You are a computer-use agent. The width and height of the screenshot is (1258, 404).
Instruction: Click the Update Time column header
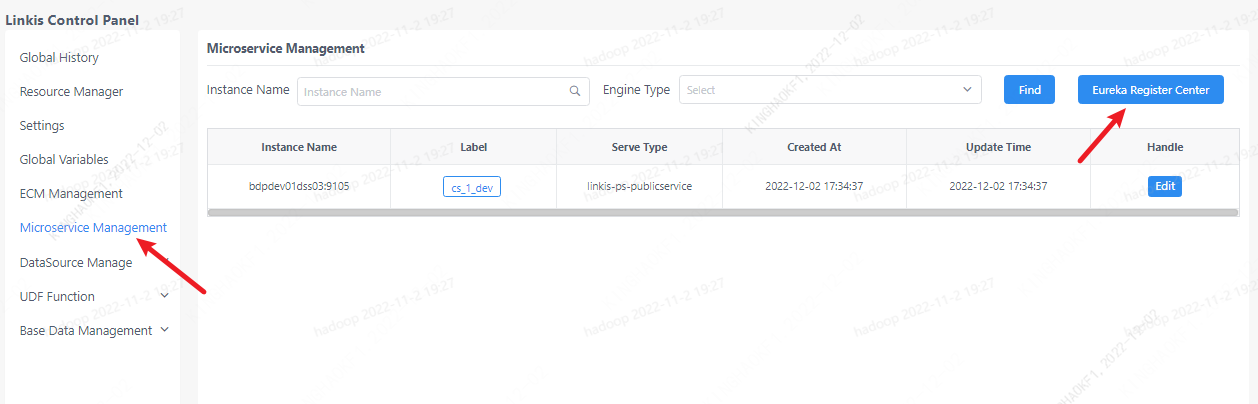point(997,147)
